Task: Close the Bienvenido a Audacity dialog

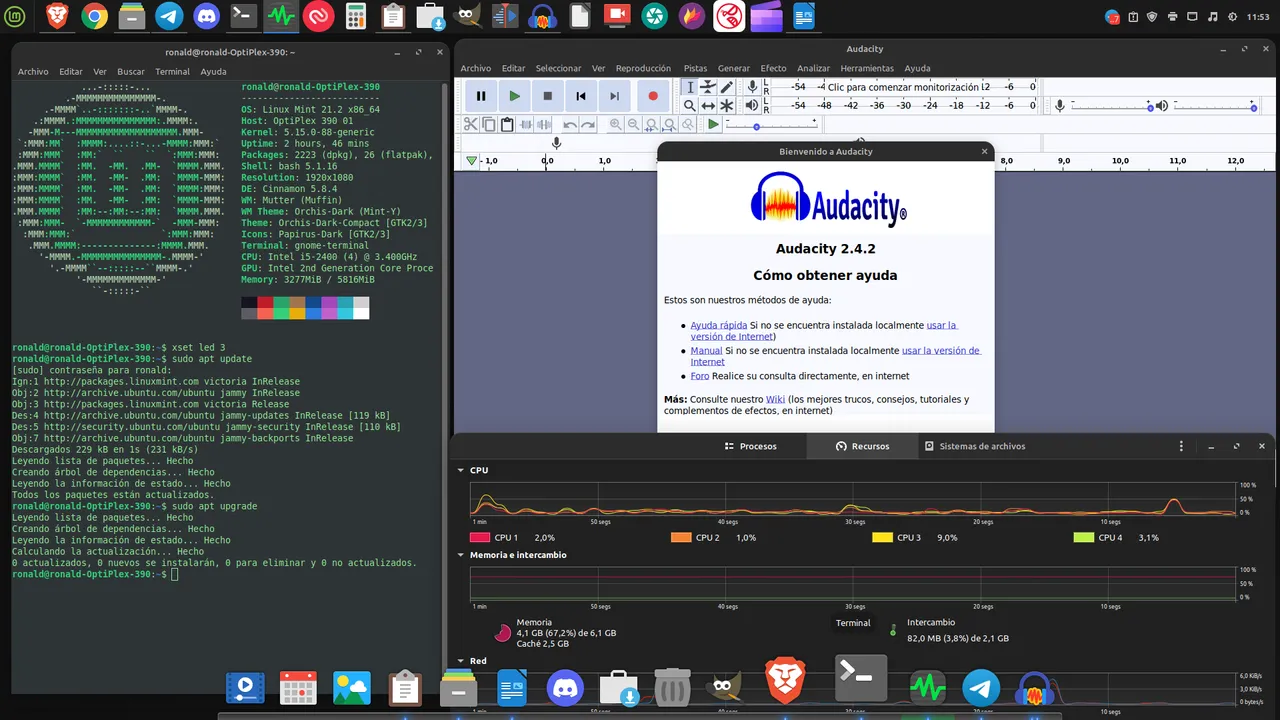Action: [985, 152]
